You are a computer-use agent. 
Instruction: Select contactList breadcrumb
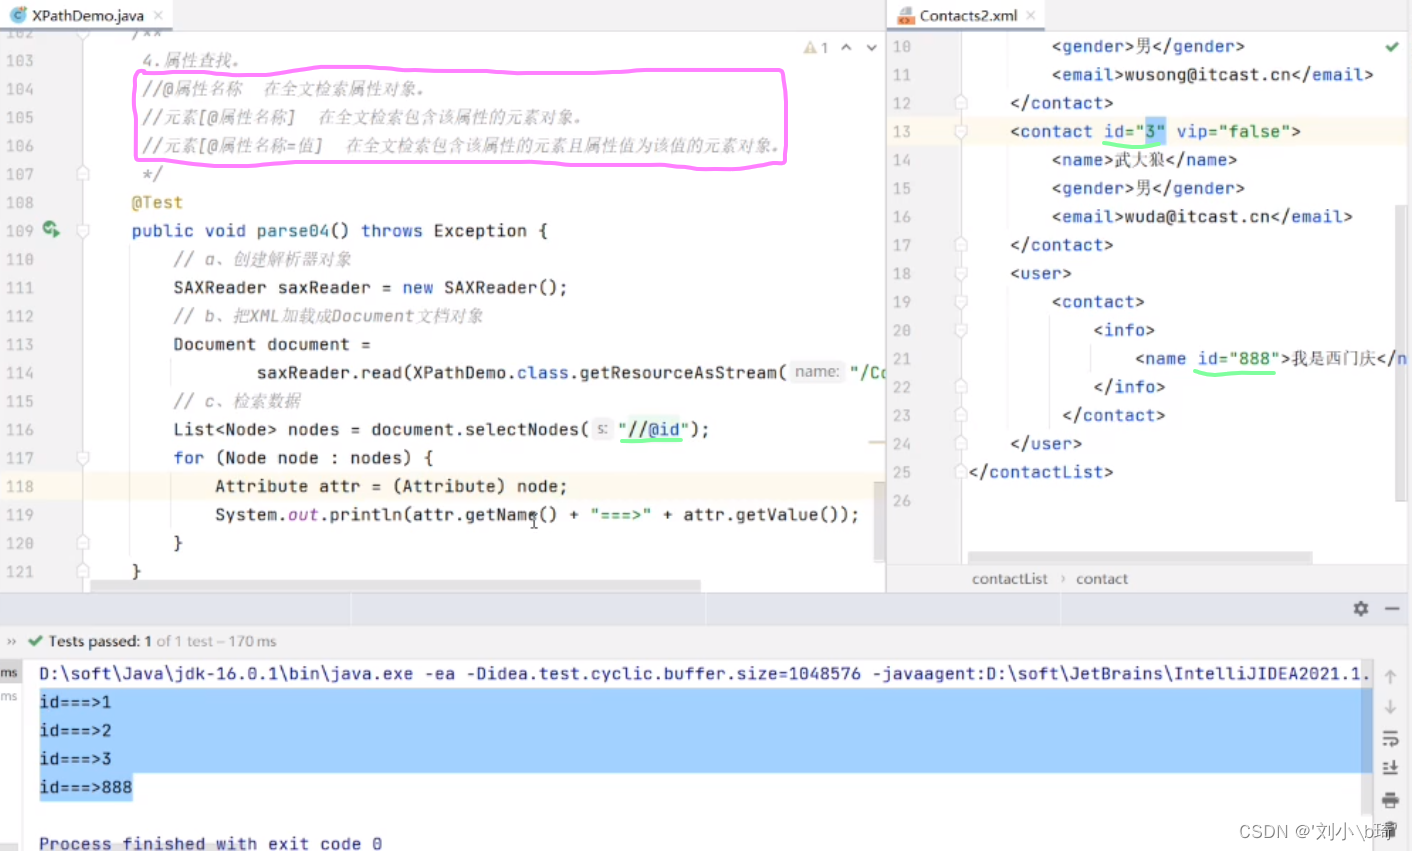coord(1009,579)
